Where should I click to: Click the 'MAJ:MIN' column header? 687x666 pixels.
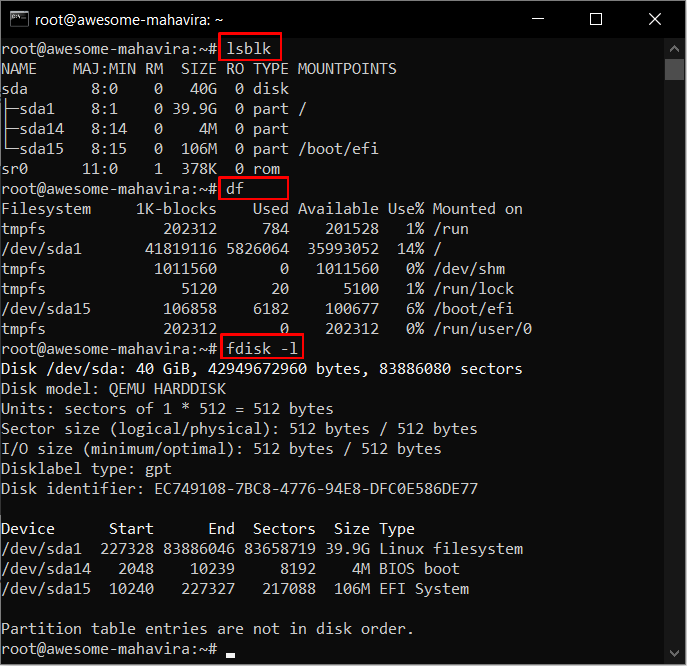pos(104,69)
